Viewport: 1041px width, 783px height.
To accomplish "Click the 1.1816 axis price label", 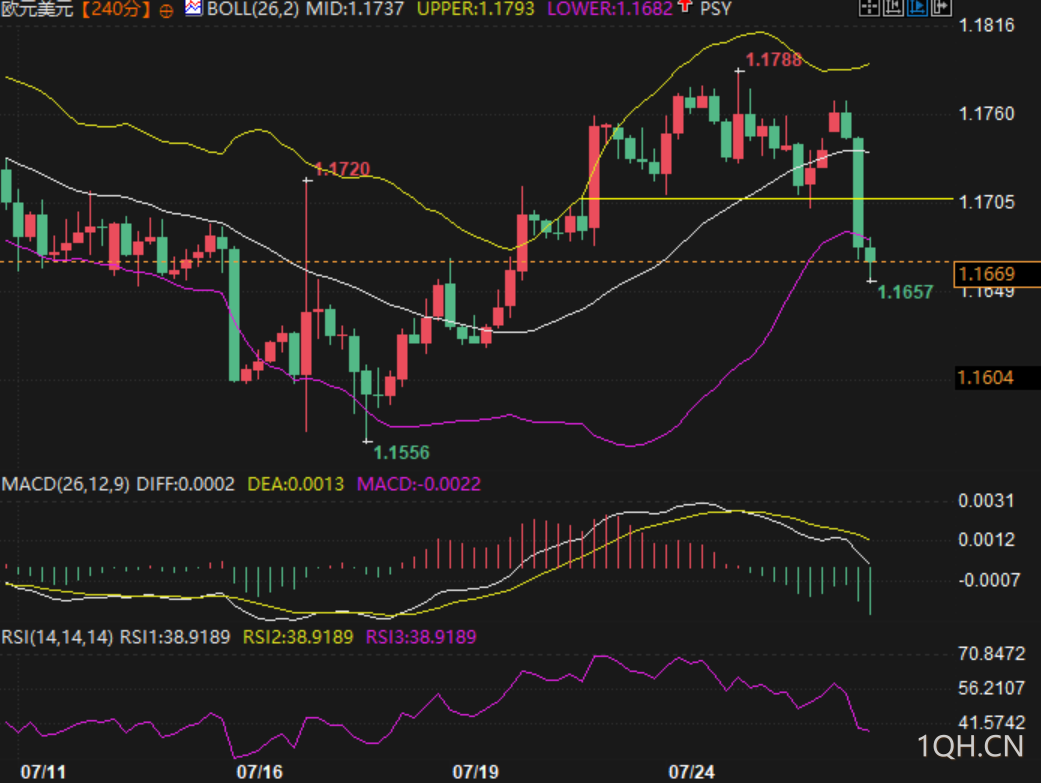I will point(987,25).
